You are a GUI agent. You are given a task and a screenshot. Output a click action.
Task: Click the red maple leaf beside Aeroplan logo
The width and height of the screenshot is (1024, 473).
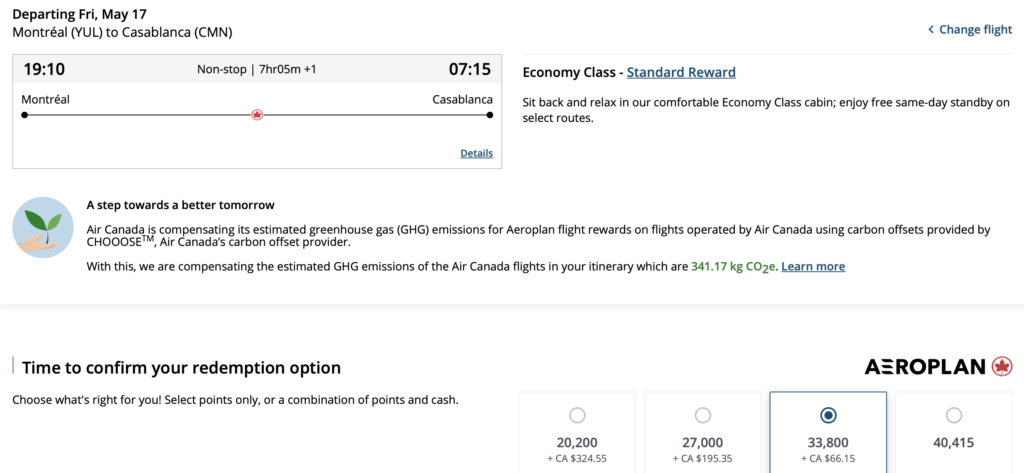coord(1002,367)
